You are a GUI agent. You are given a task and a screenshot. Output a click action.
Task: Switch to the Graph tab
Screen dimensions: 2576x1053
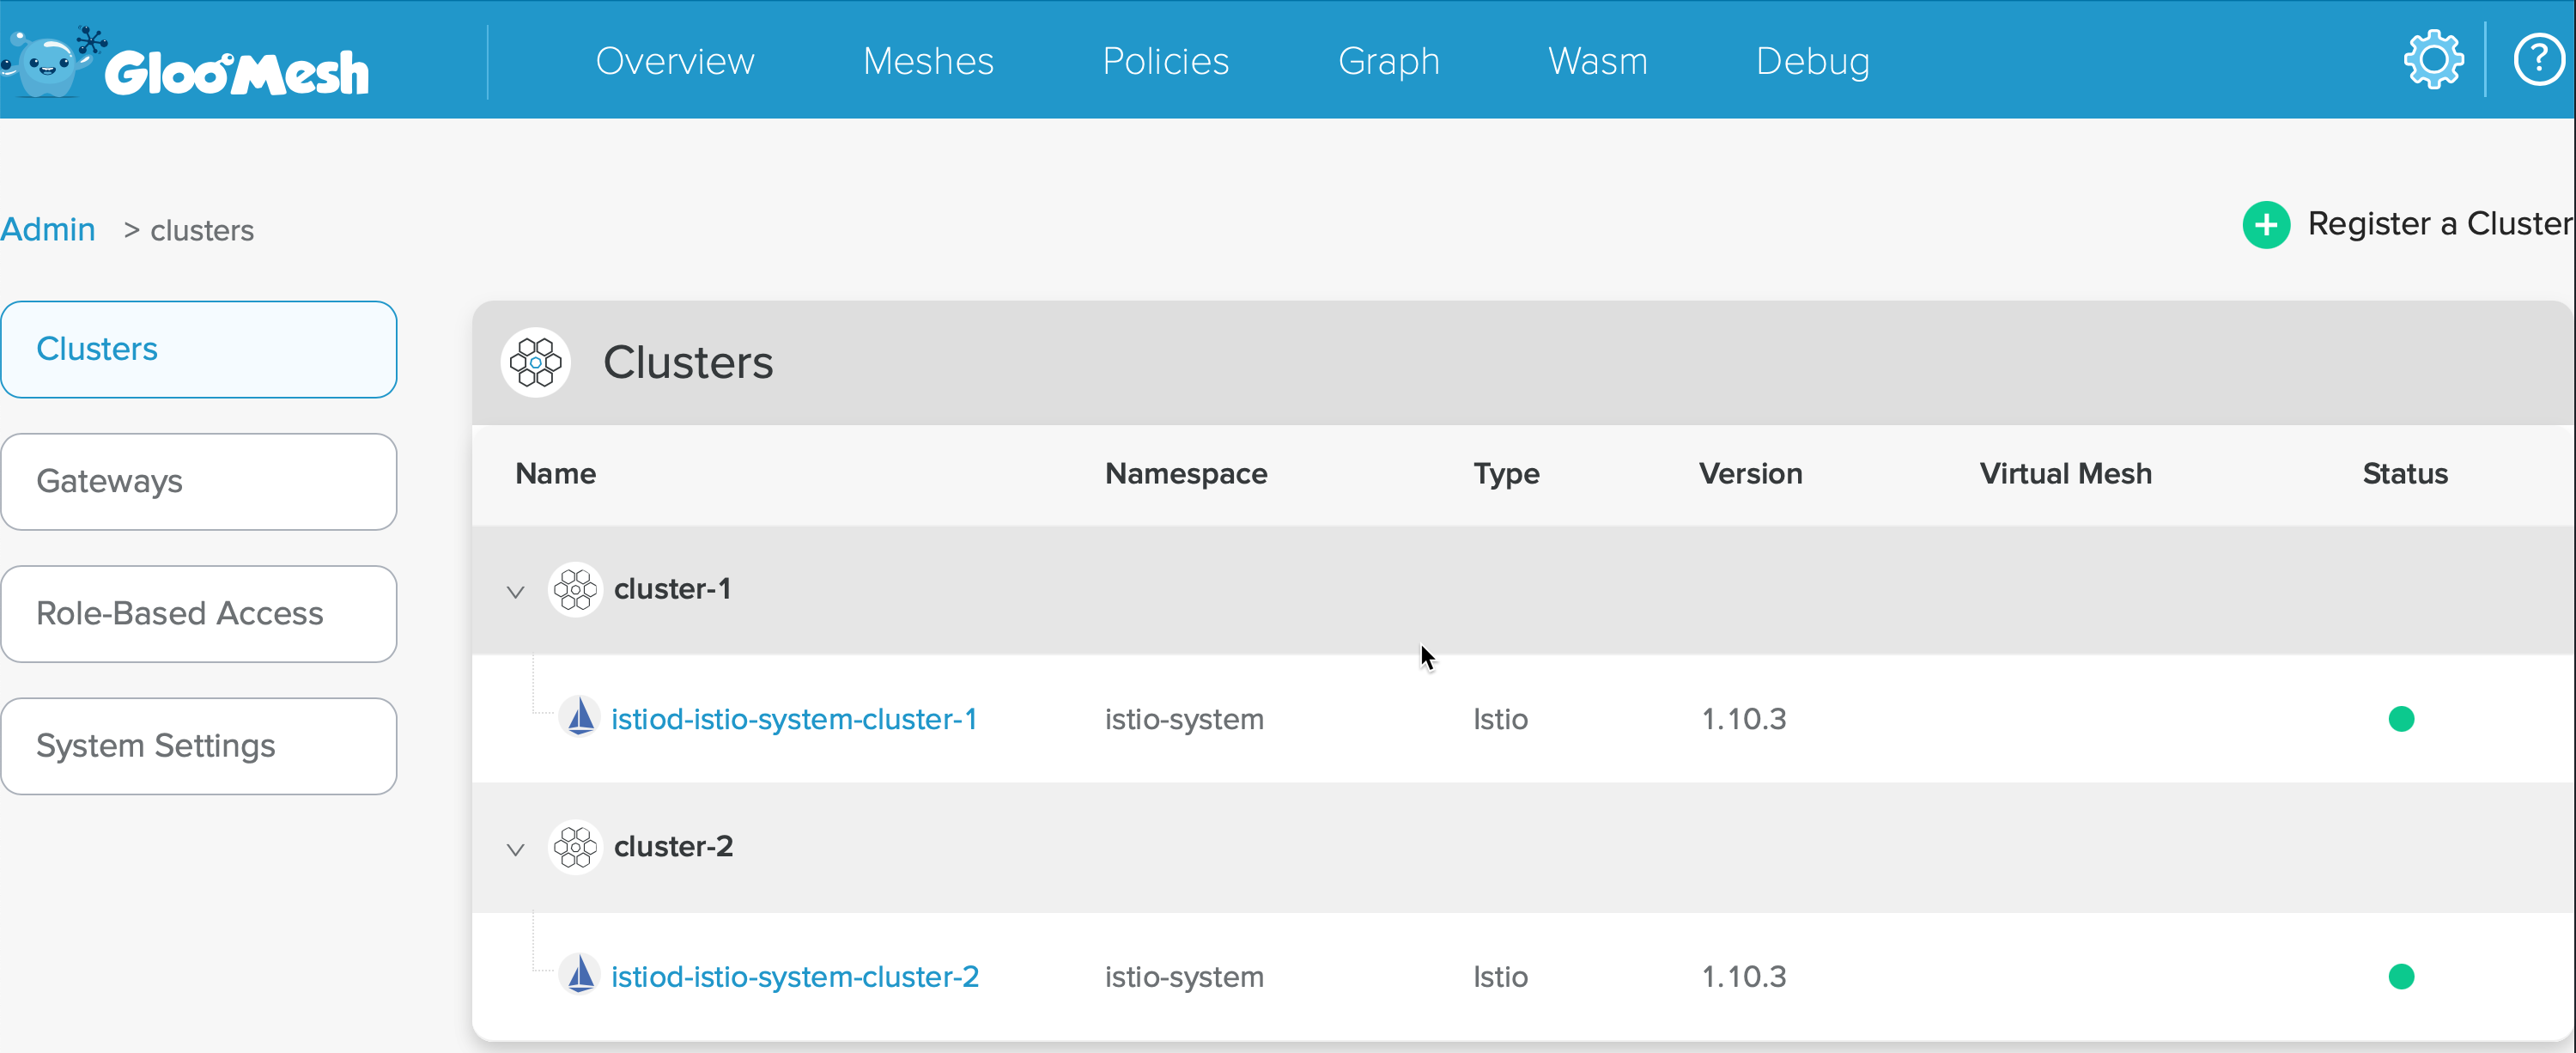(1389, 61)
